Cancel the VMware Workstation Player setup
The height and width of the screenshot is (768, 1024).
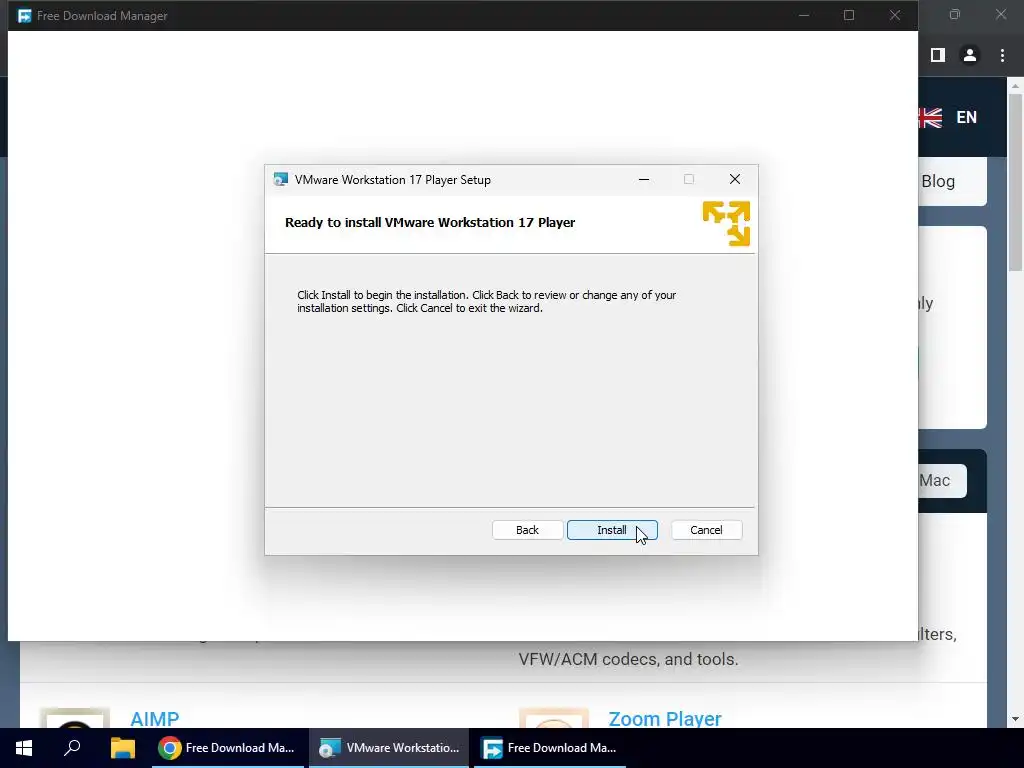click(706, 530)
